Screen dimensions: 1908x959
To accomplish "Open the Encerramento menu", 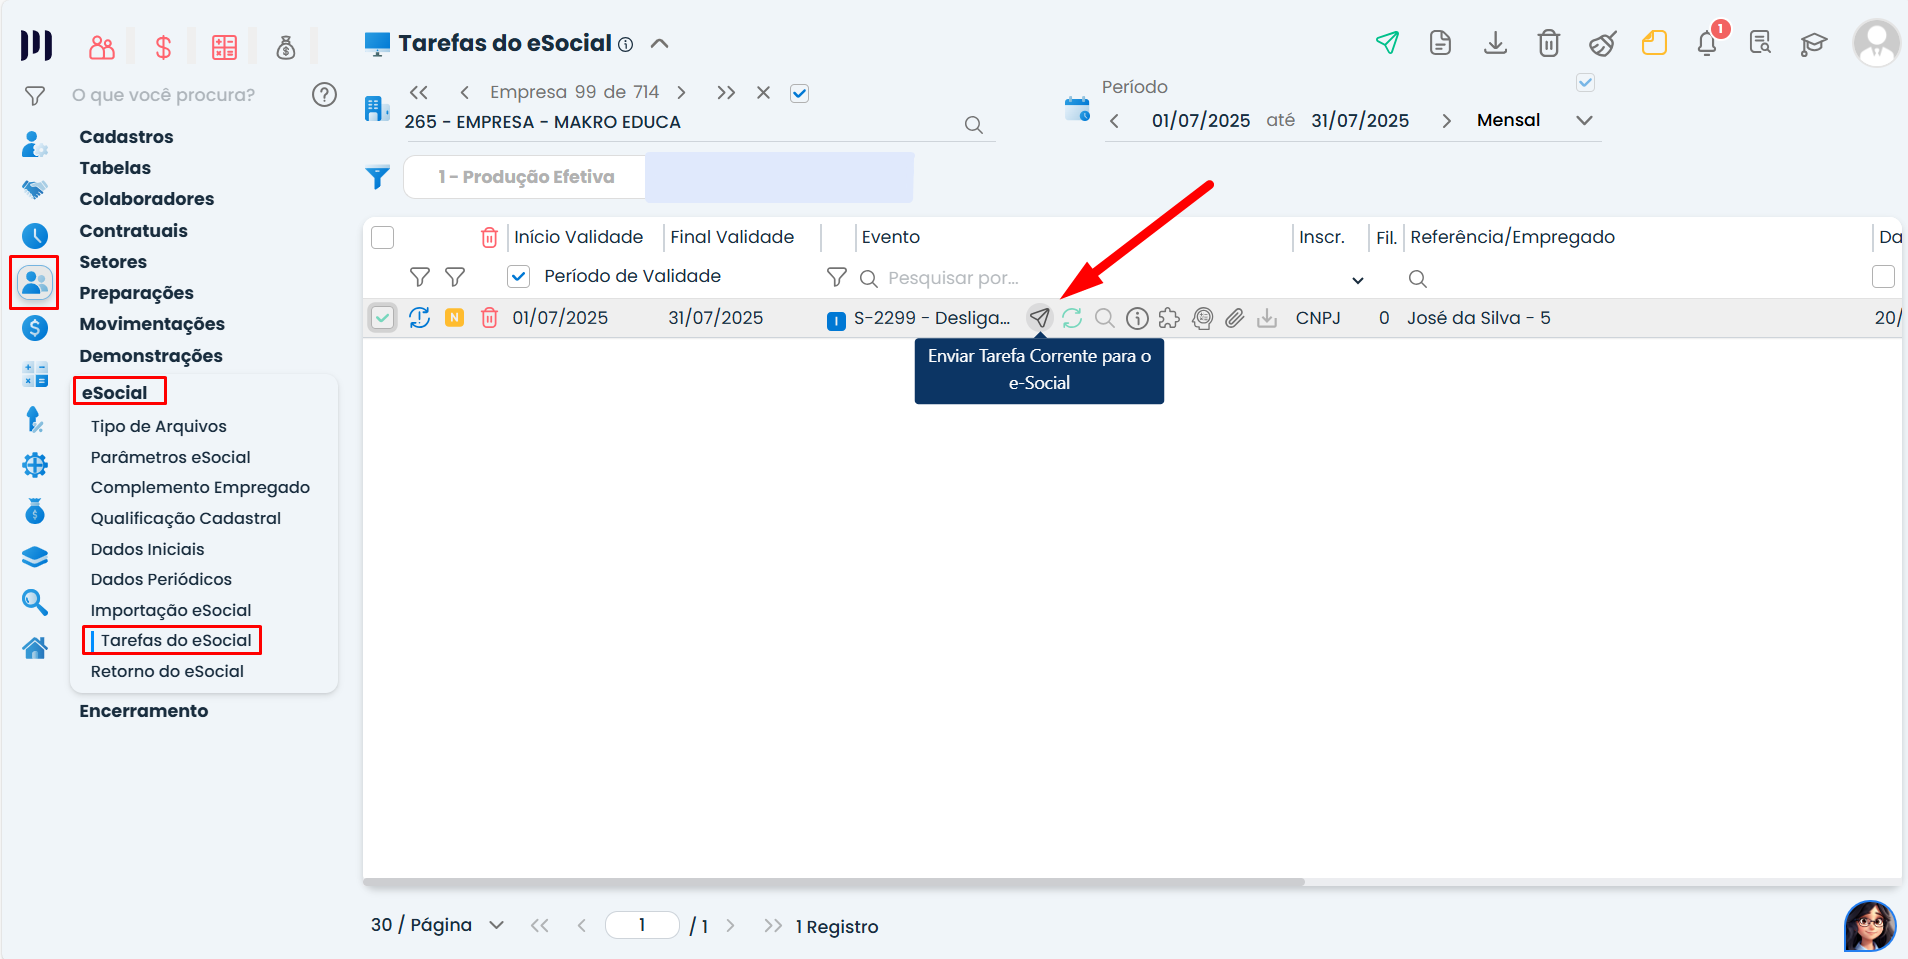I will pos(144,711).
